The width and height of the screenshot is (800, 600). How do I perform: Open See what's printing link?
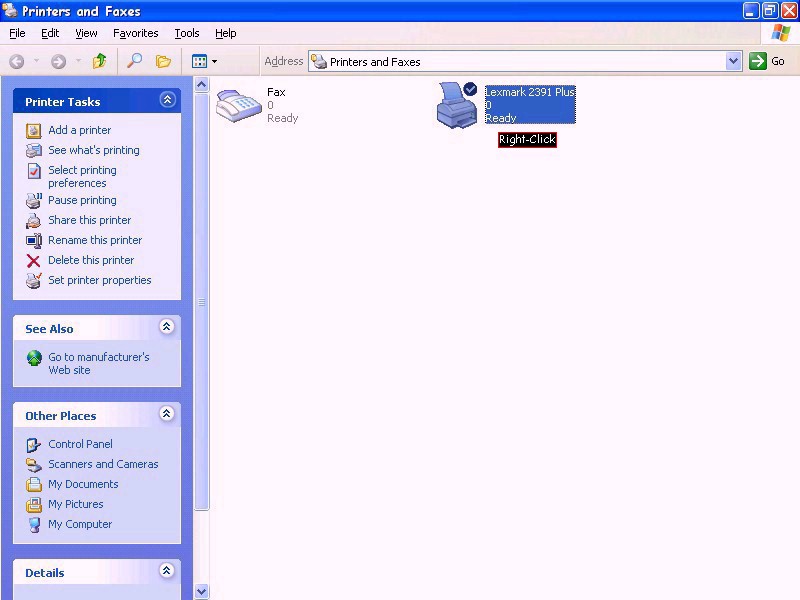click(94, 150)
